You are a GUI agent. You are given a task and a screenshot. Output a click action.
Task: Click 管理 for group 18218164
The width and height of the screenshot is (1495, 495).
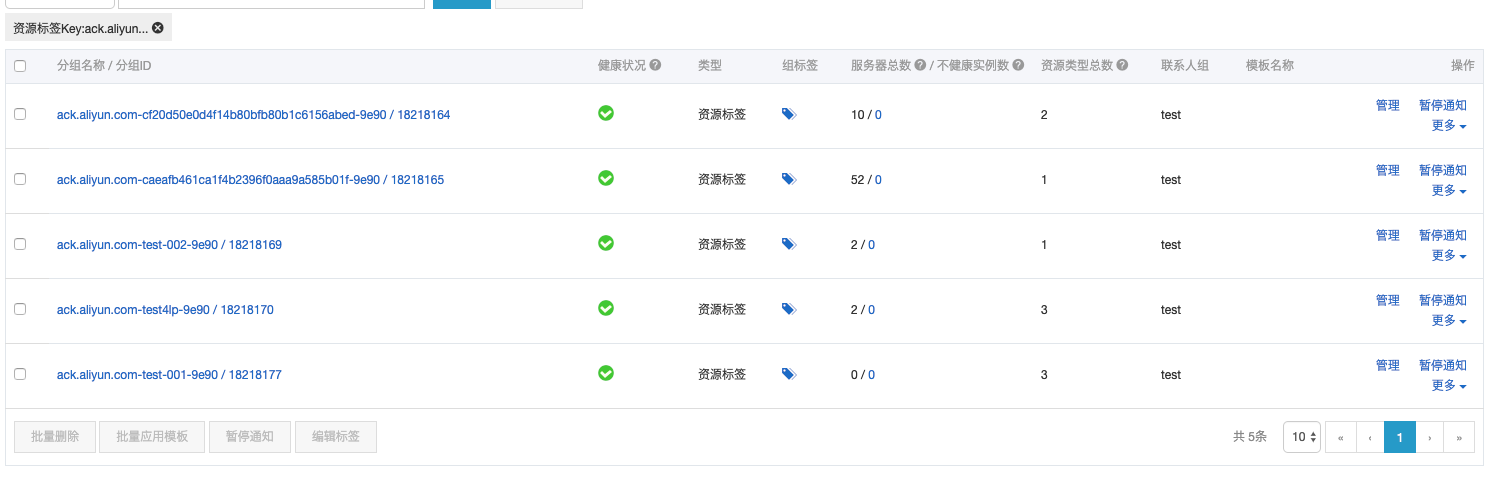[x=1388, y=105]
